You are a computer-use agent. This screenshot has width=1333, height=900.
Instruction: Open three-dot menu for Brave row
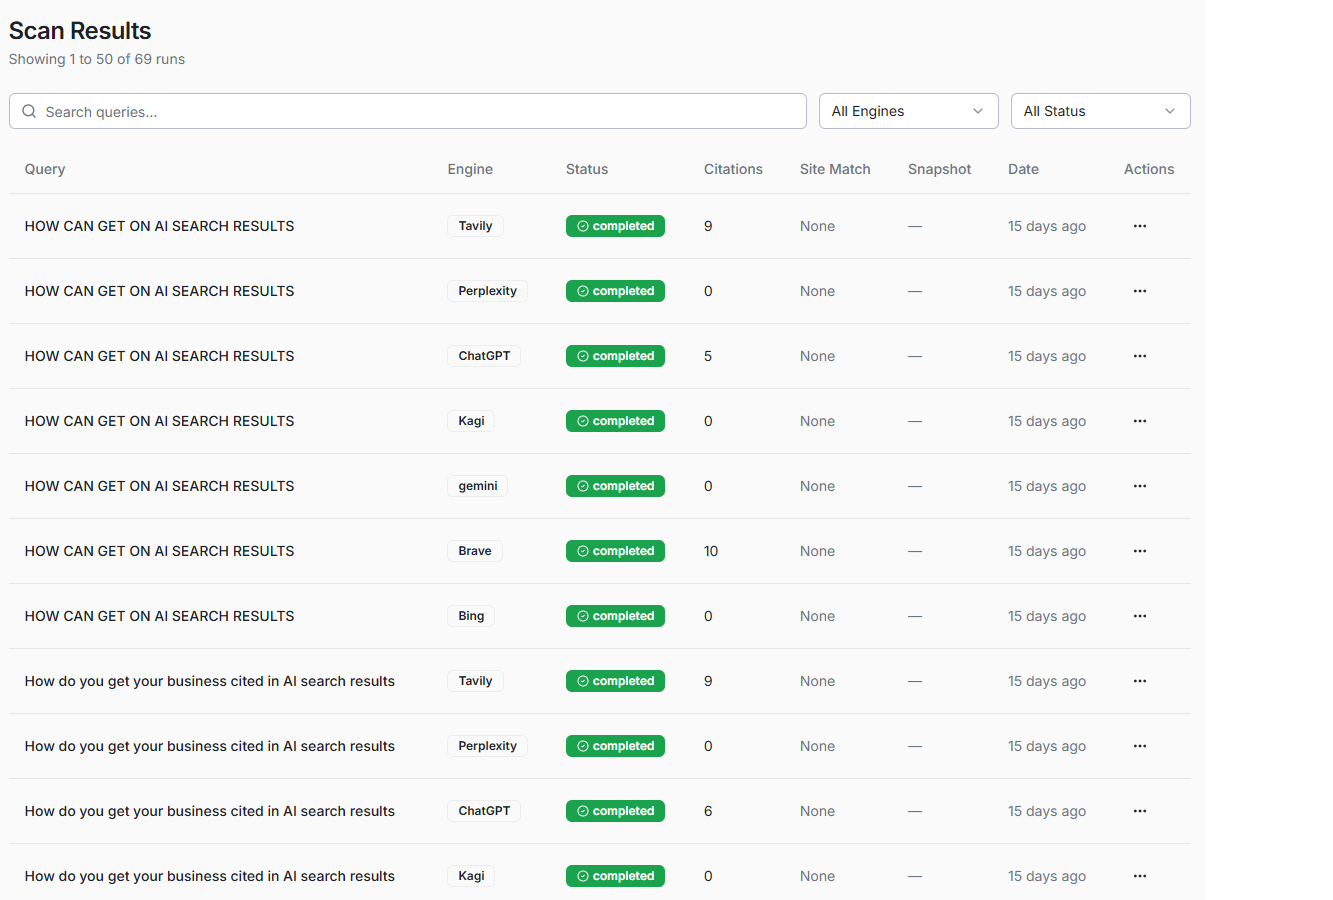[1139, 551]
